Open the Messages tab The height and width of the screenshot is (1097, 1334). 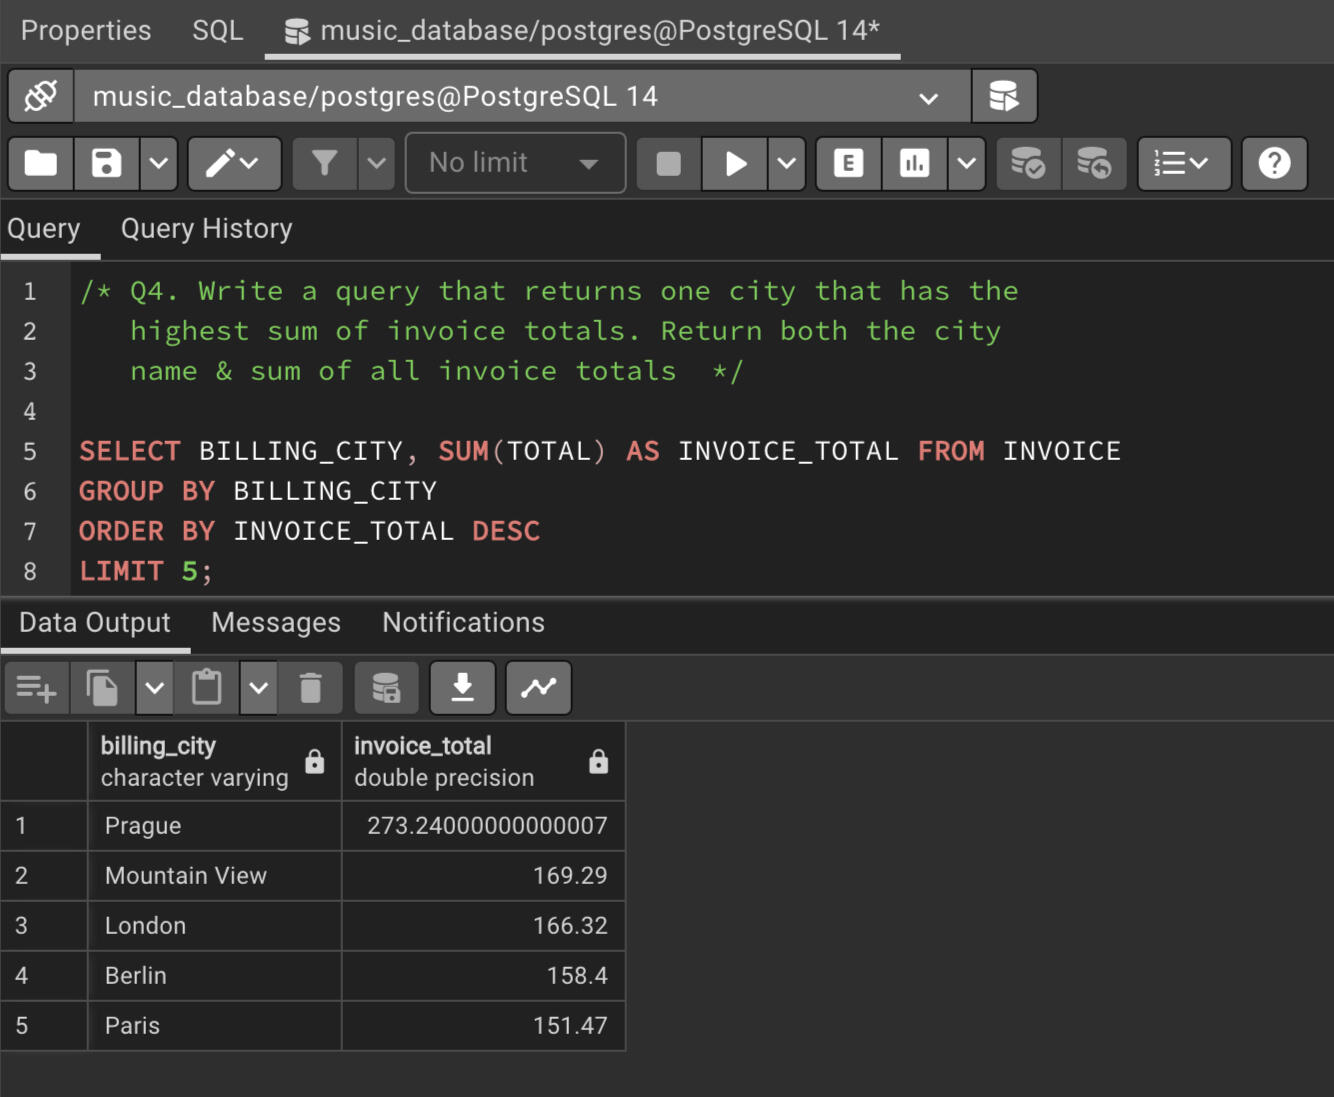point(276,623)
